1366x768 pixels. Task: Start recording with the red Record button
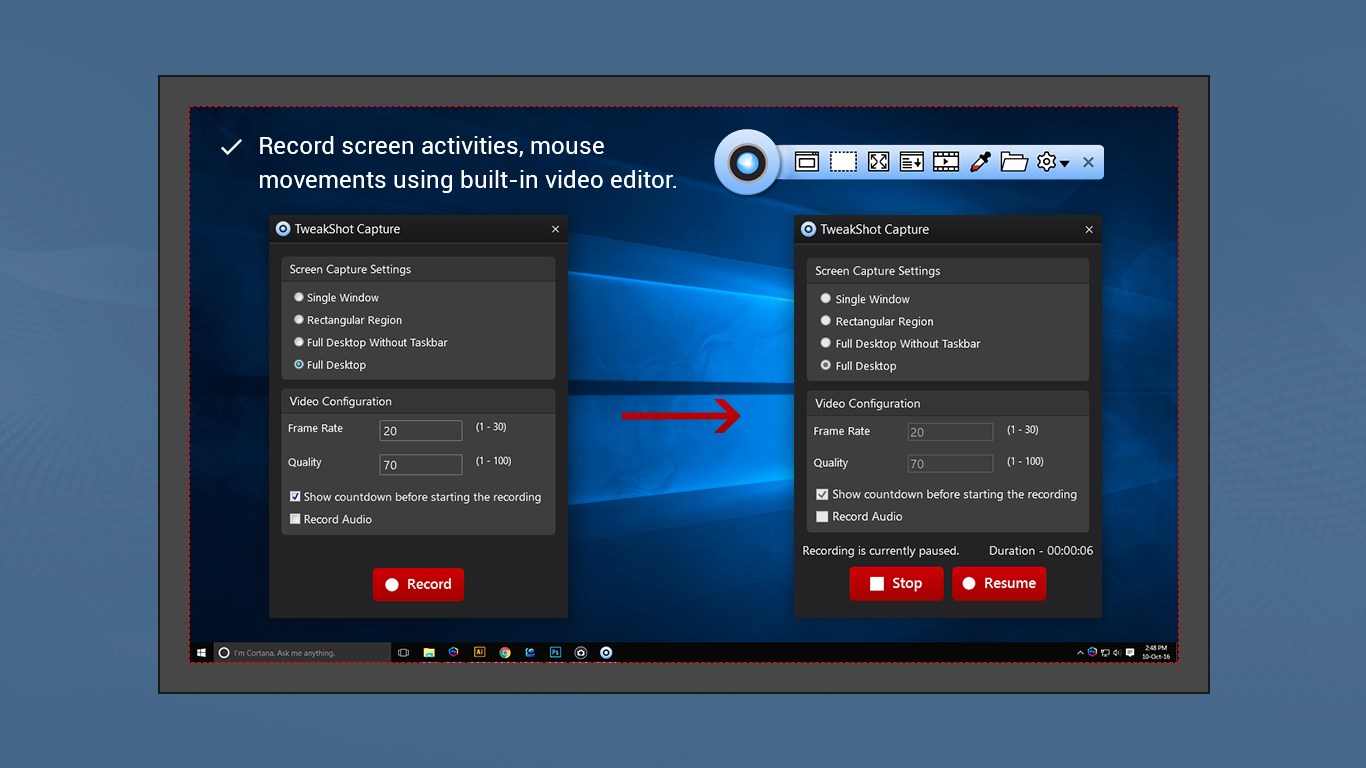(418, 584)
